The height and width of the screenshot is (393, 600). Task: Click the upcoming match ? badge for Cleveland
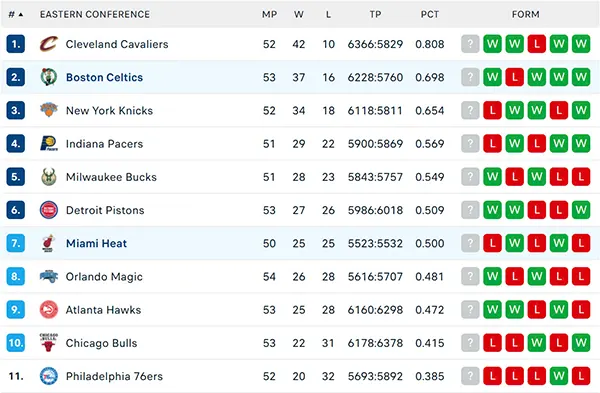(x=470, y=44)
